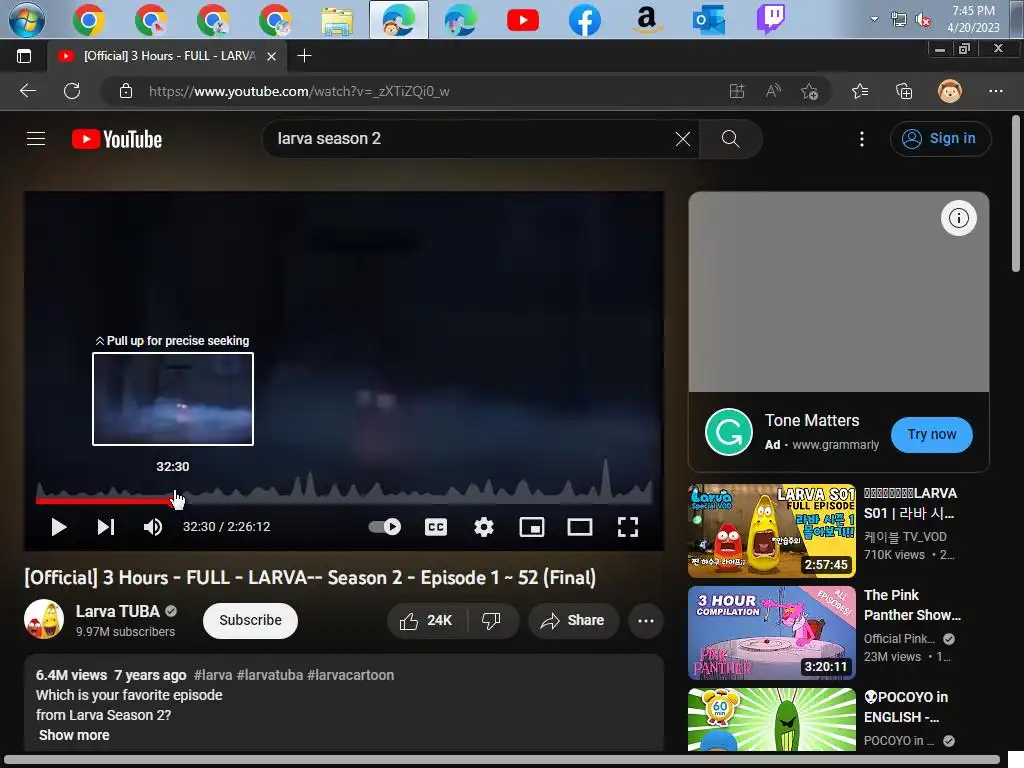Clear the search query with X

tap(682, 138)
